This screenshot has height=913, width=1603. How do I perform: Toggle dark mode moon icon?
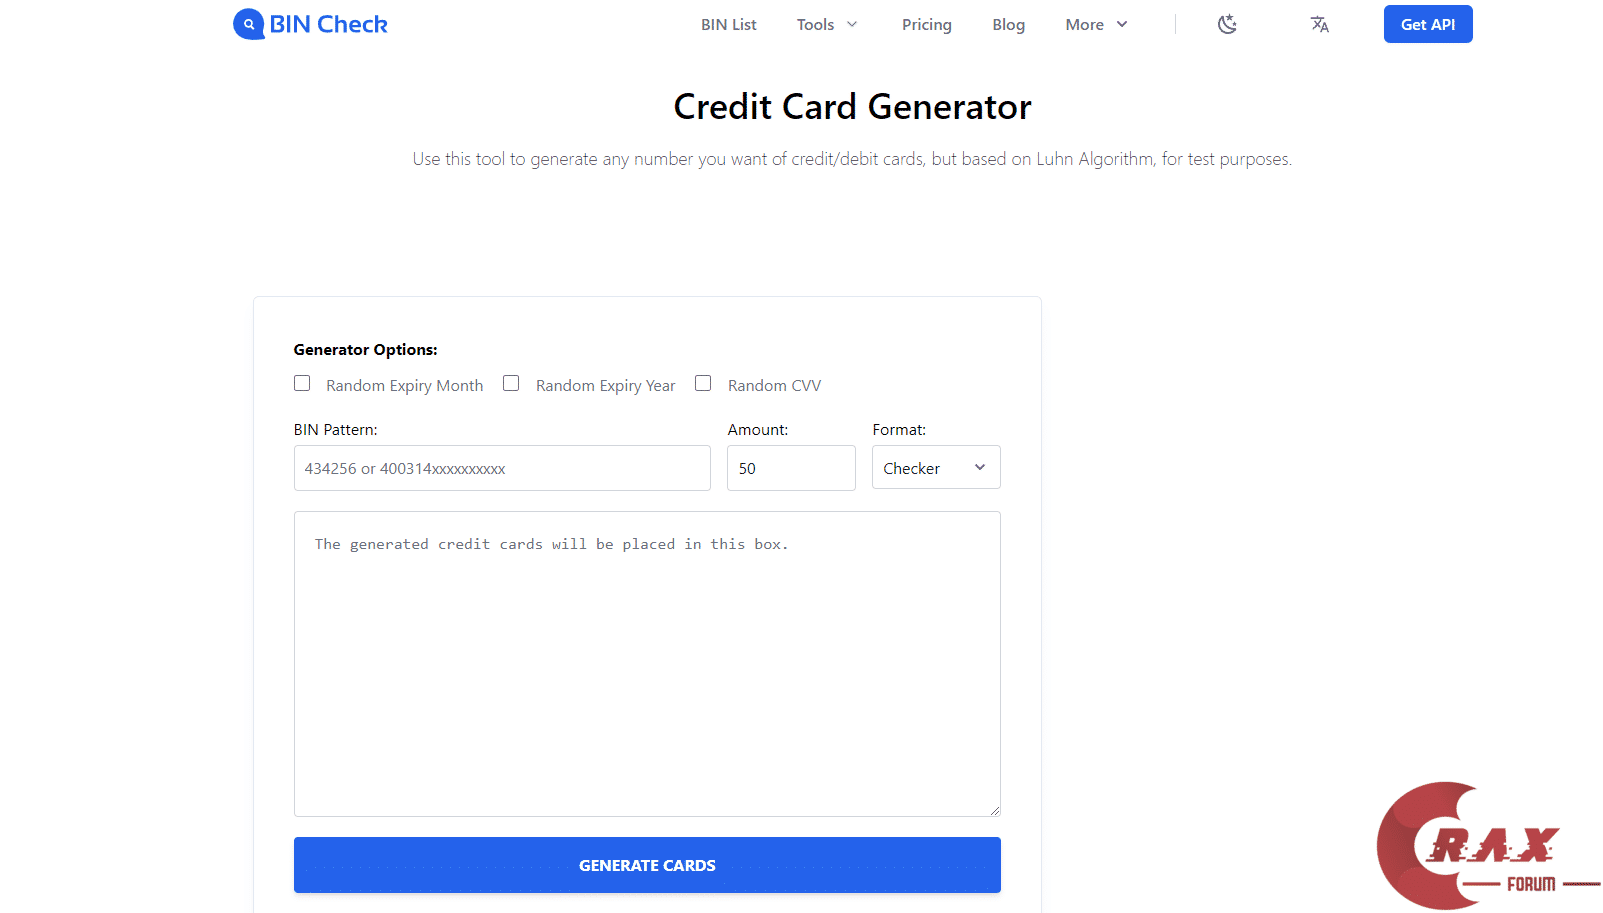pyautogui.click(x=1227, y=24)
